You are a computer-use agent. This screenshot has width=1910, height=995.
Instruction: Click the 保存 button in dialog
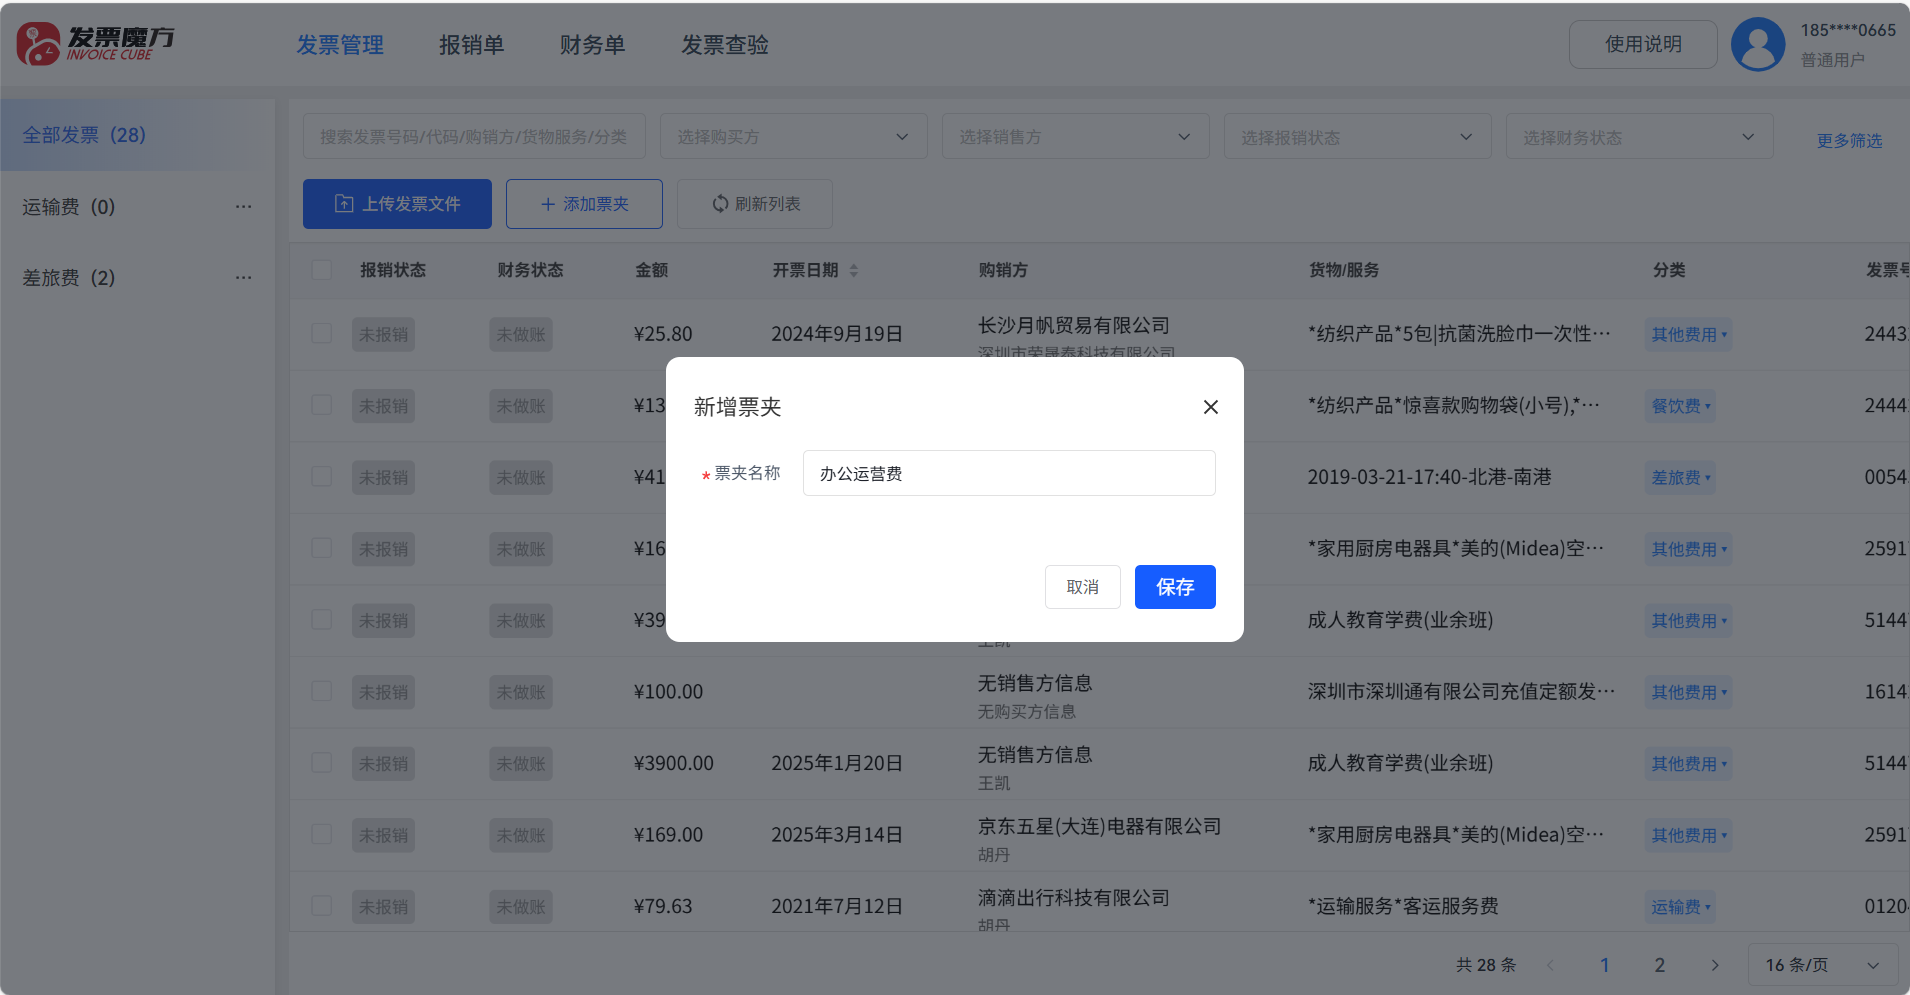click(x=1174, y=587)
